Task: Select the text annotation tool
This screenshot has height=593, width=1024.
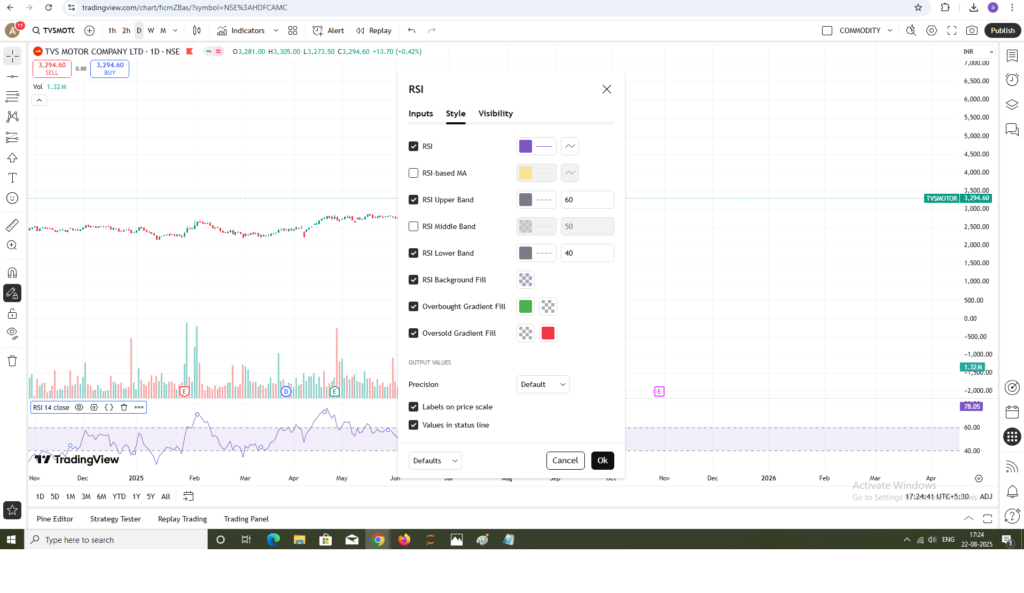Action: (x=12, y=178)
